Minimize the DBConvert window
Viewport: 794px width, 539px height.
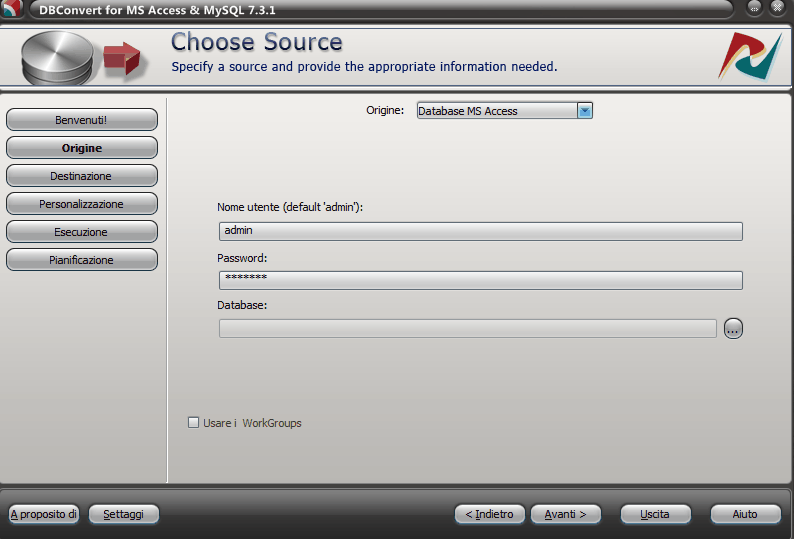click(x=755, y=8)
